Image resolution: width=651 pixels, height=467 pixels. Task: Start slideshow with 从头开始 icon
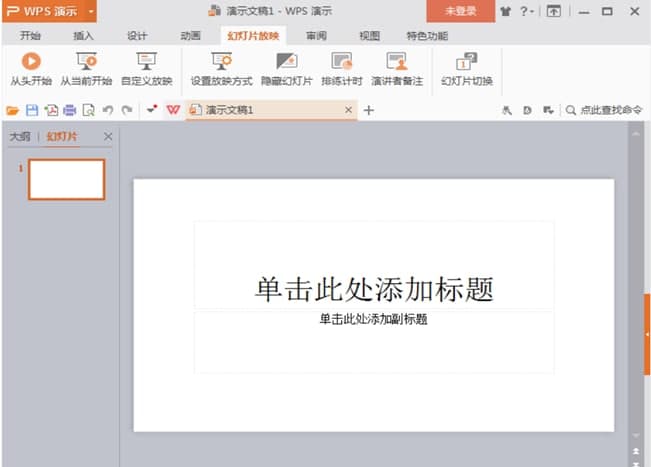coord(30,62)
